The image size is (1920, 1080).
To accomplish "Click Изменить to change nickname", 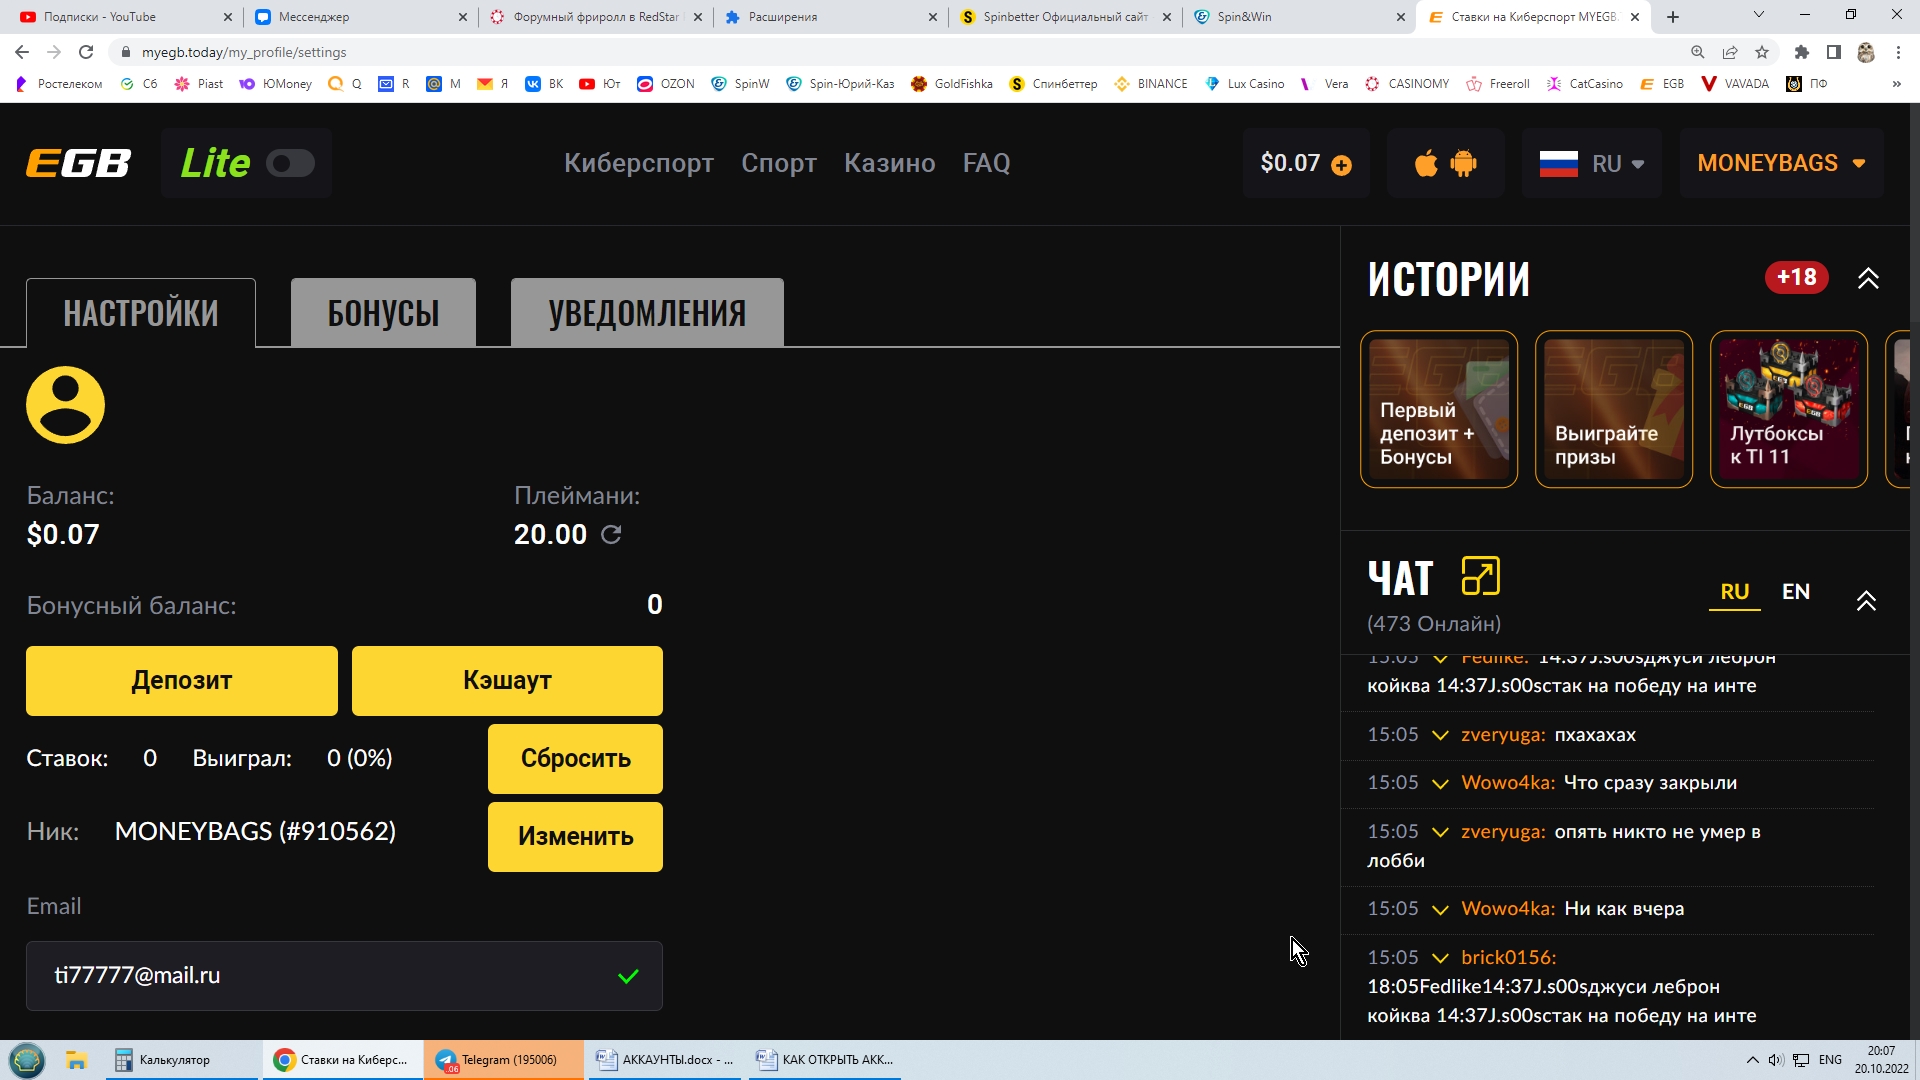I will click(575, 837).
